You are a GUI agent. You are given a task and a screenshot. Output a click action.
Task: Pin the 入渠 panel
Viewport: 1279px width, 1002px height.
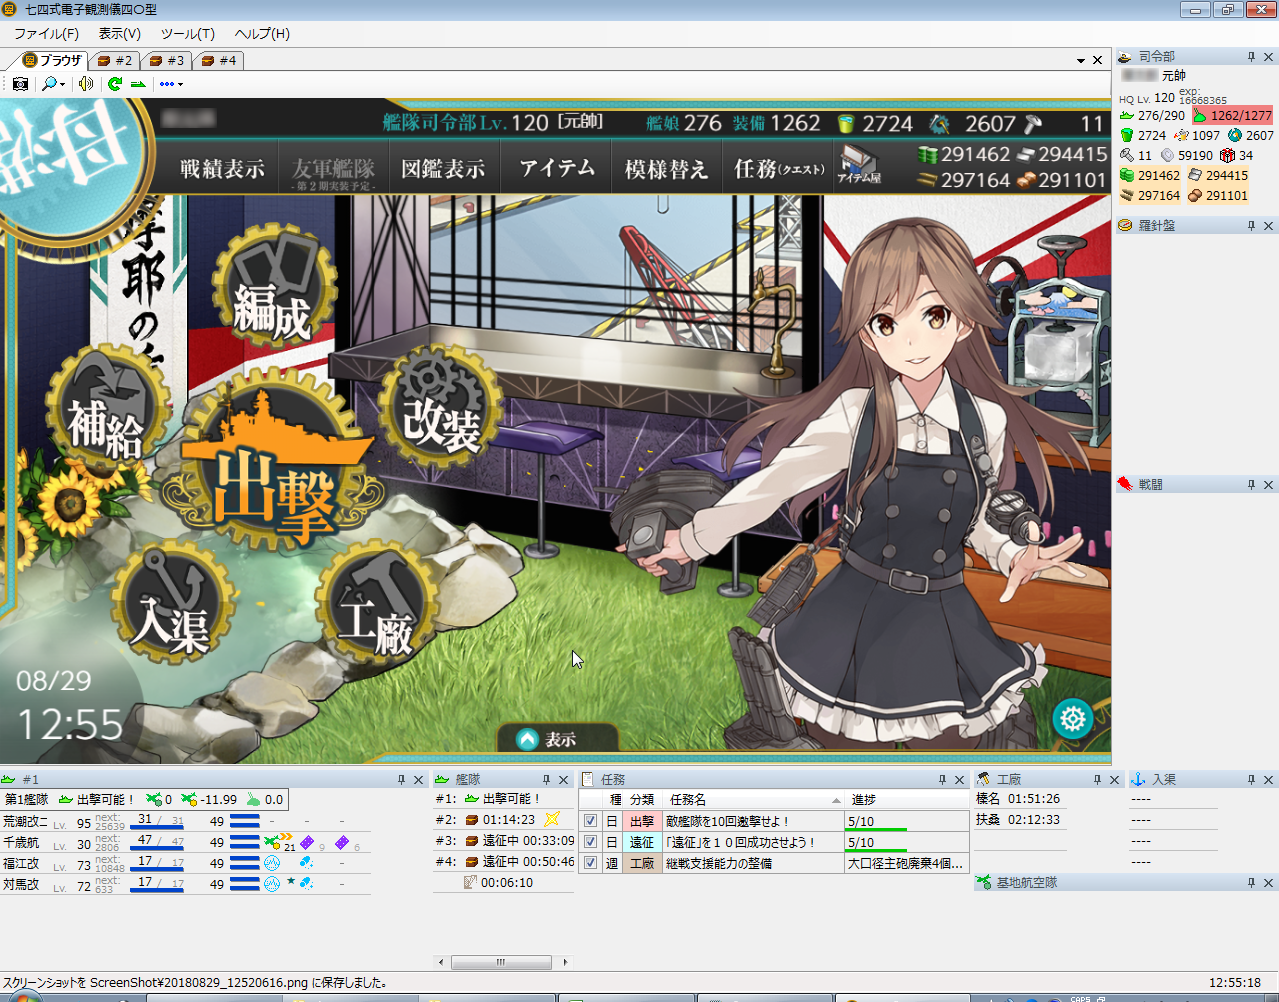pyautogui.click(x=1251, y=780)
